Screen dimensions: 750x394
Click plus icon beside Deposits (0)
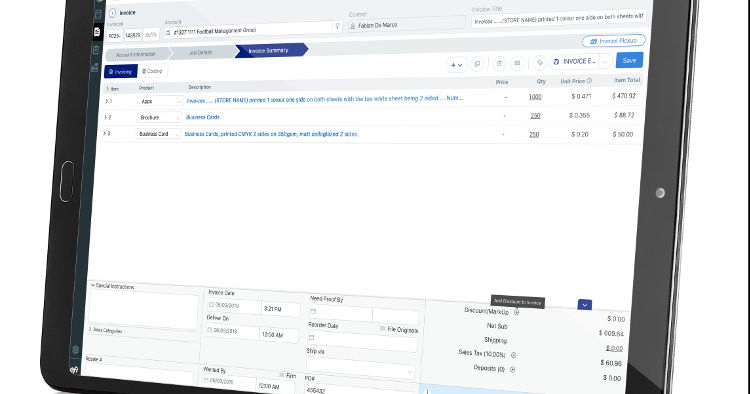(x=512, y=370)
